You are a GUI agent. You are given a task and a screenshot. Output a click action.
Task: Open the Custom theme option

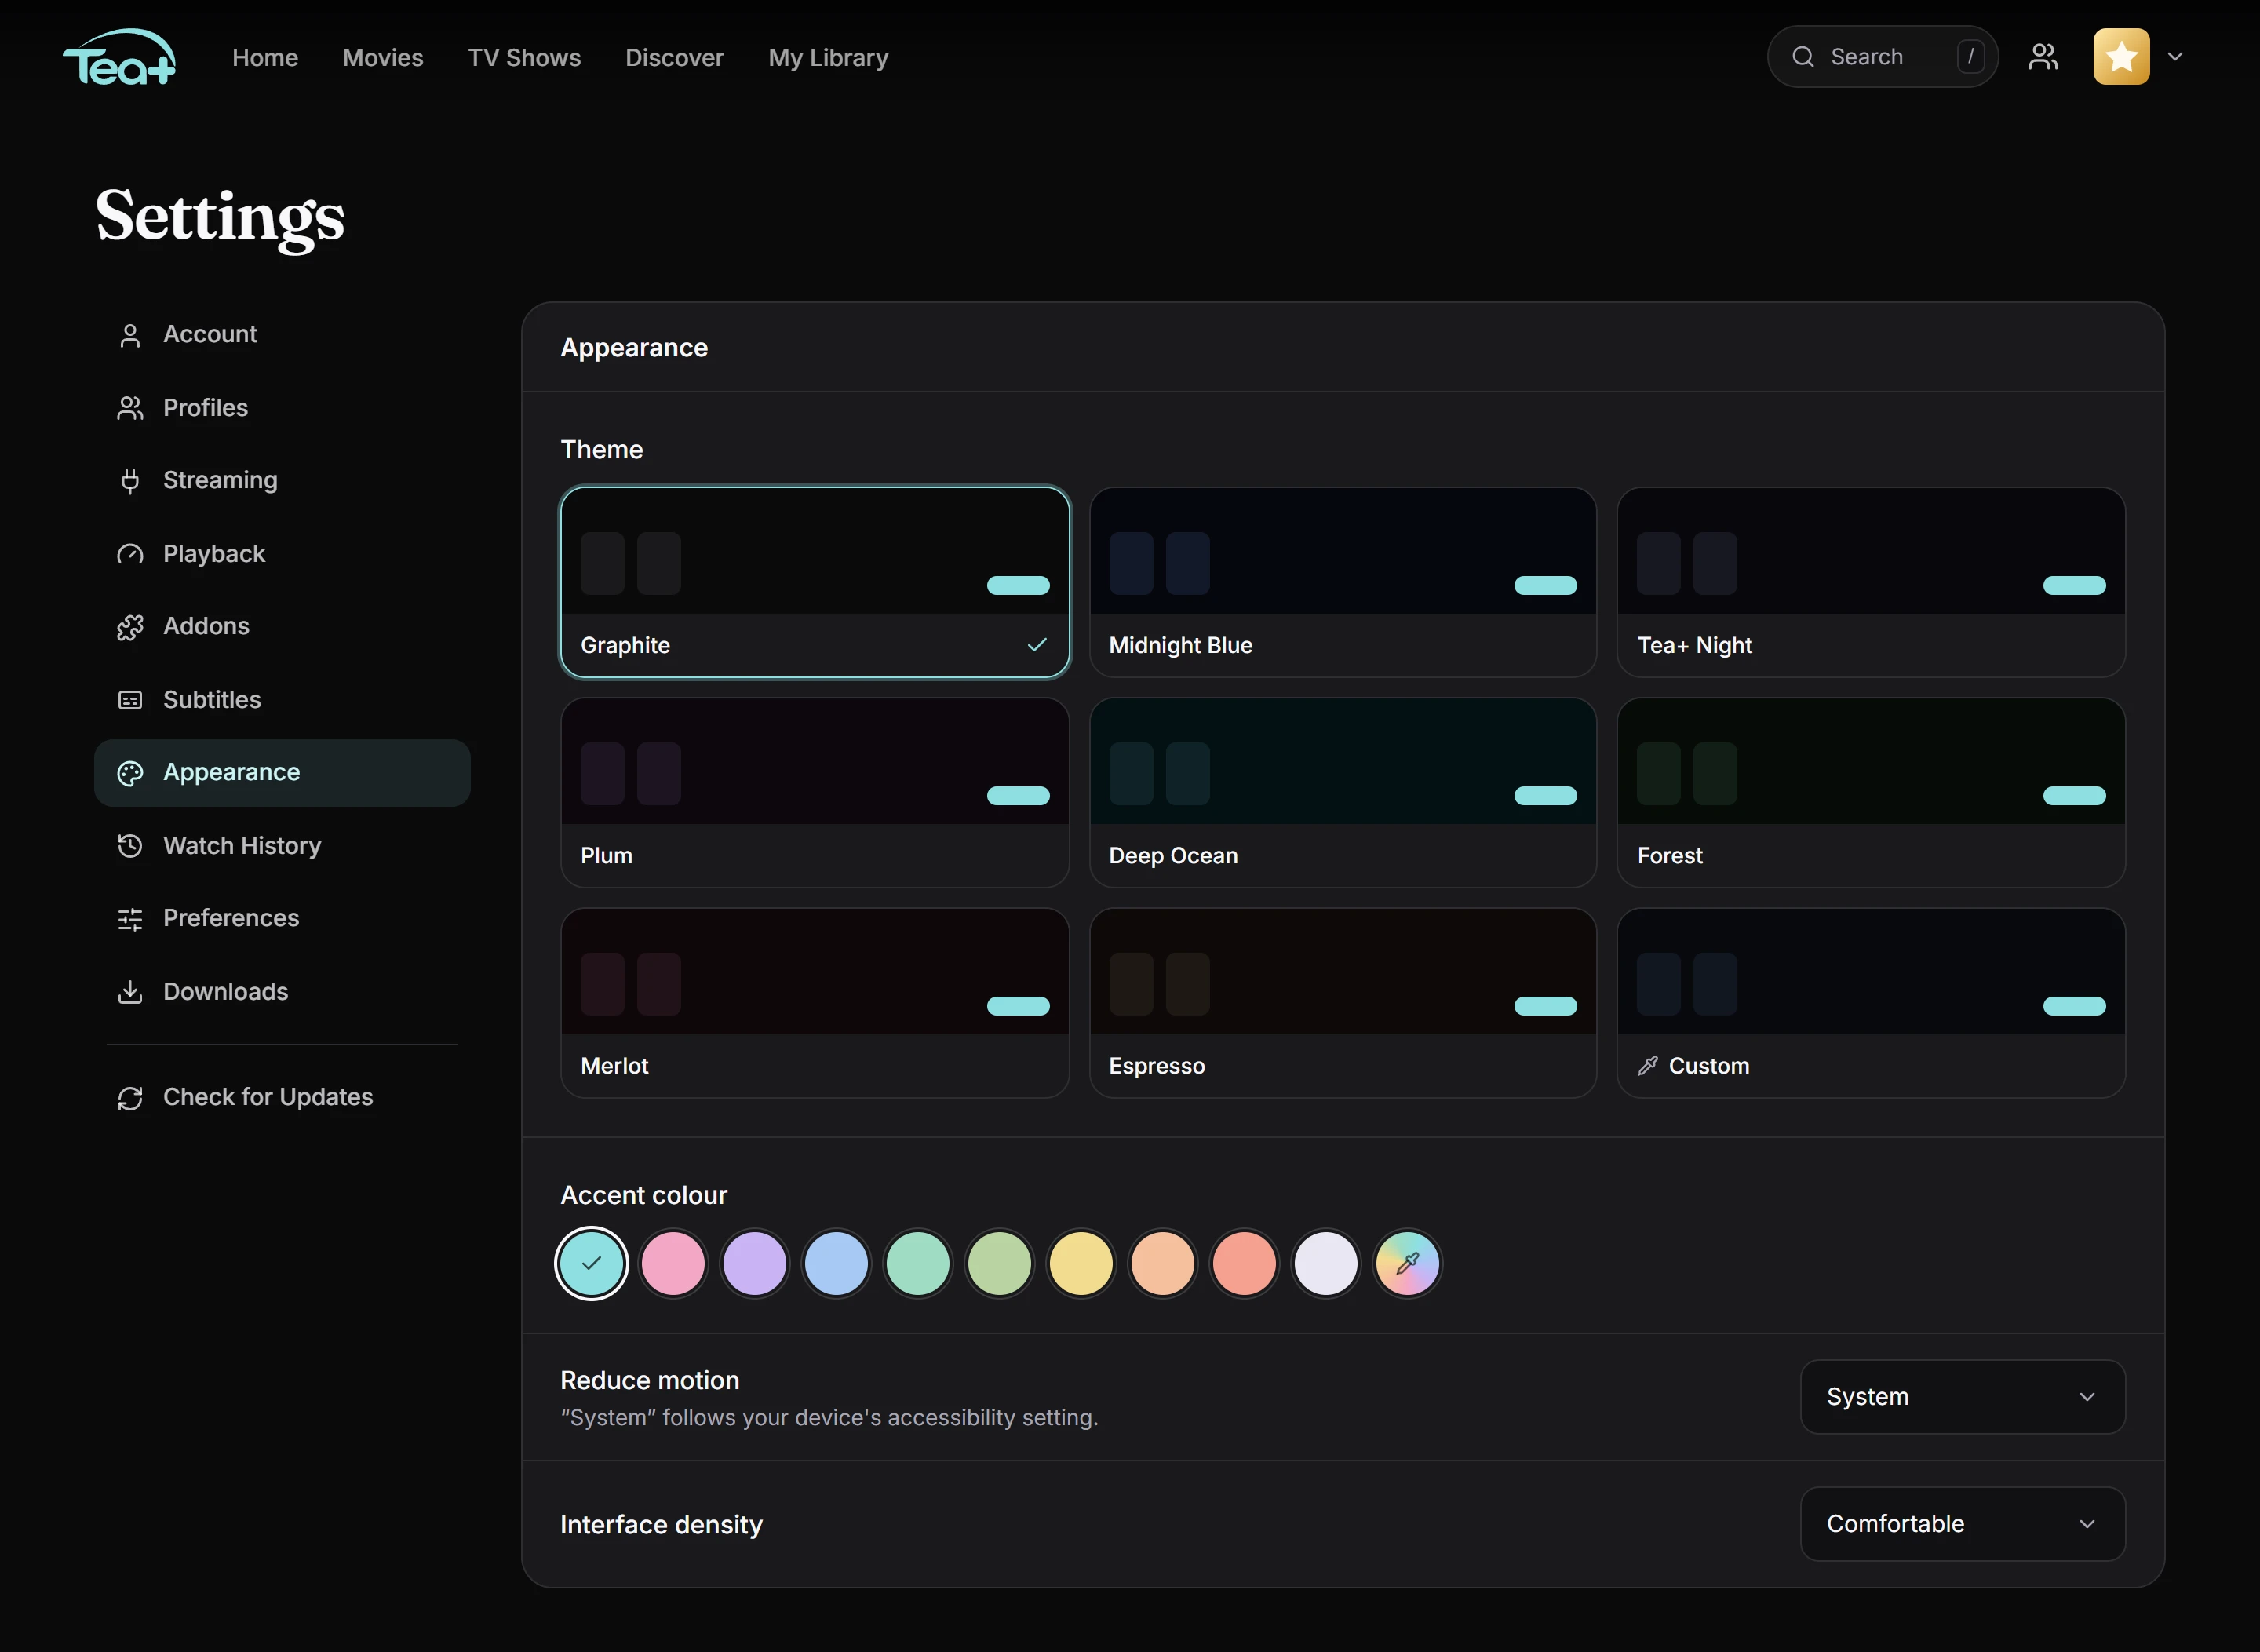[x=1871, y=1003]
